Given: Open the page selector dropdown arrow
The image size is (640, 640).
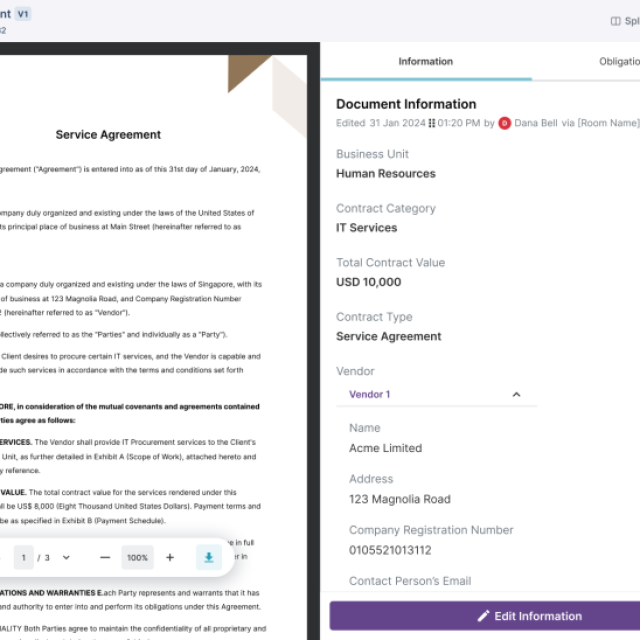Looking at the screenshot, I should click(x=66, y=557).
